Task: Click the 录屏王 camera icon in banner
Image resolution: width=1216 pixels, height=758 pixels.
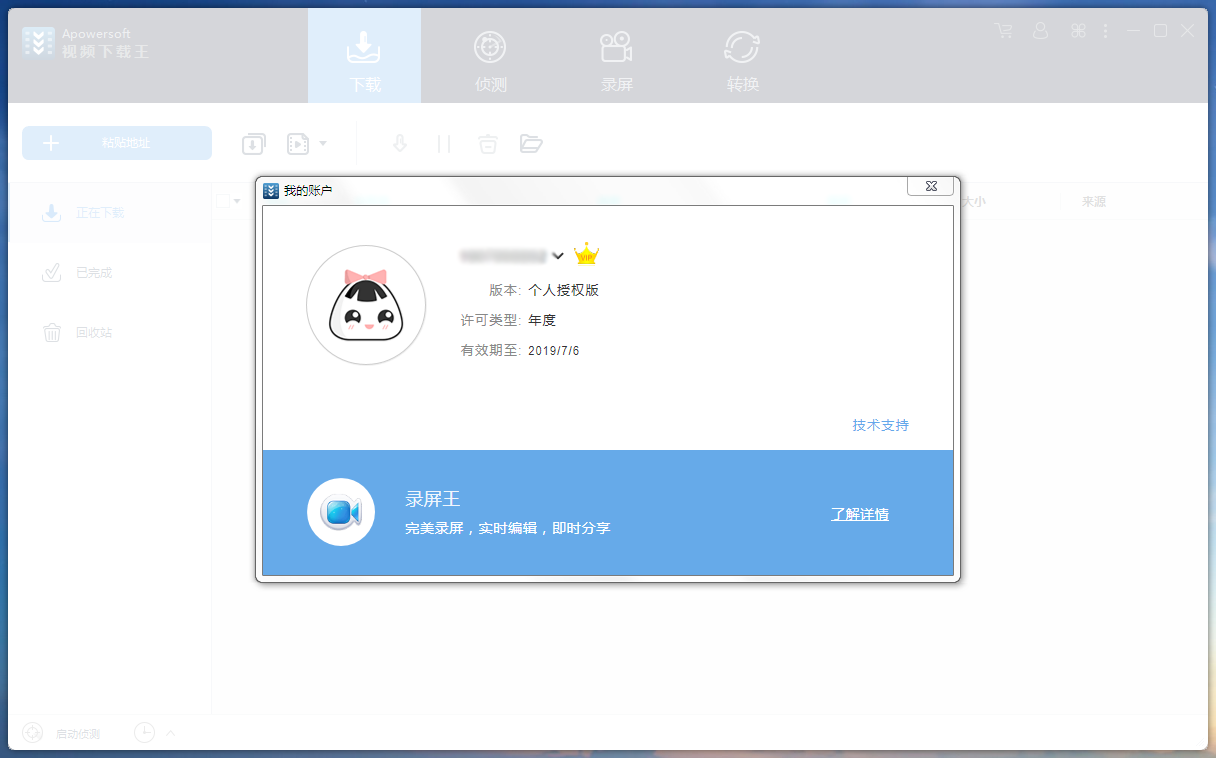Action: click(341, 511)
